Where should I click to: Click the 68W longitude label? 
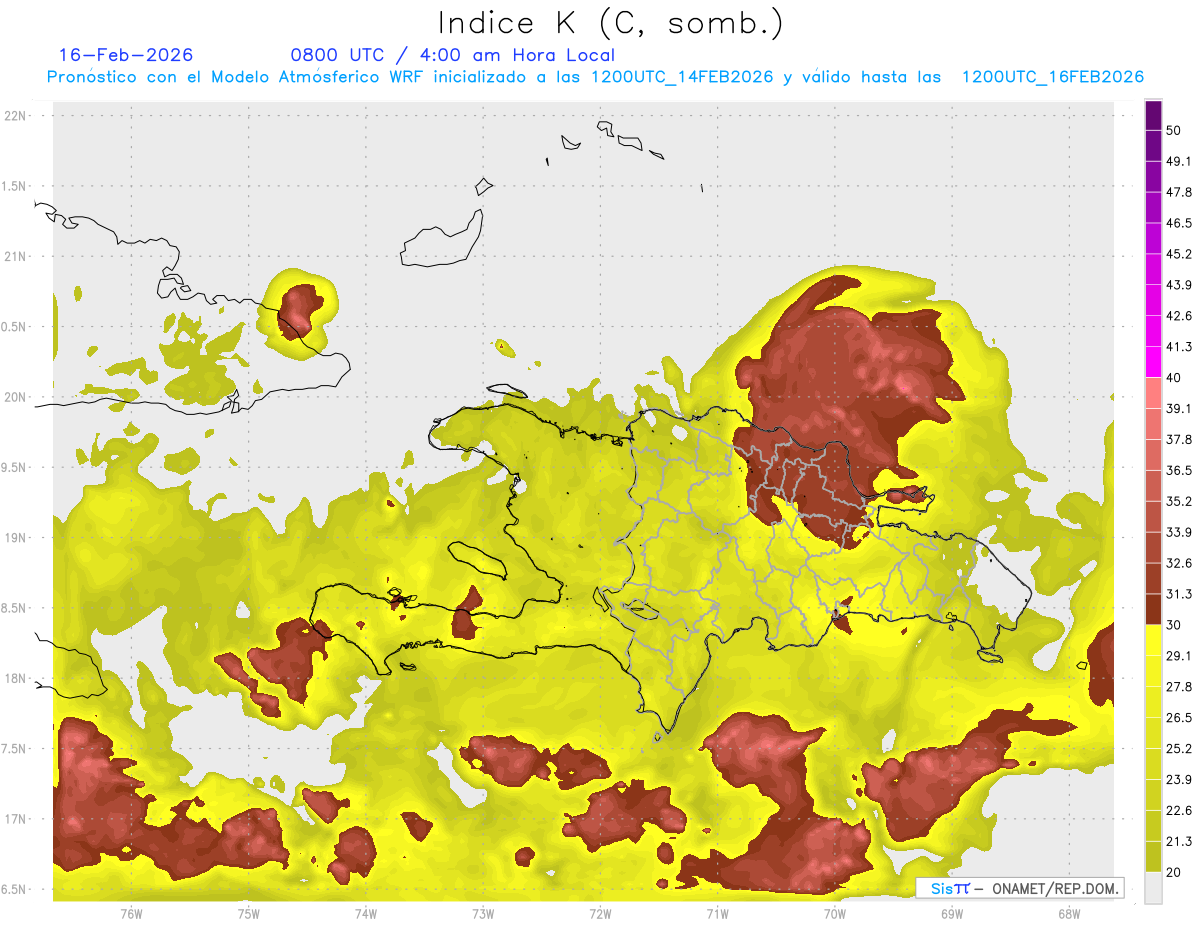point(1069,914)
